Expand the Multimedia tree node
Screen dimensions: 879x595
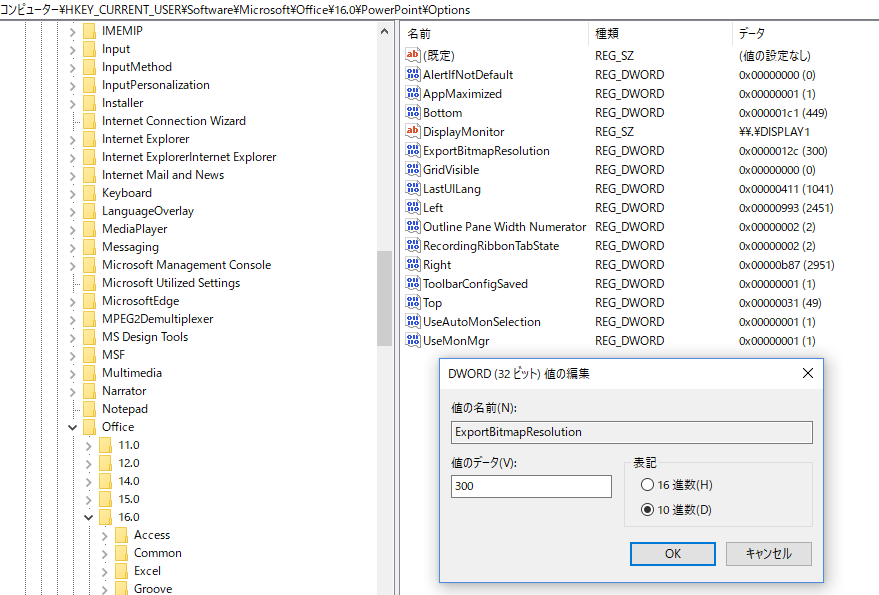[x=72, y=373]
